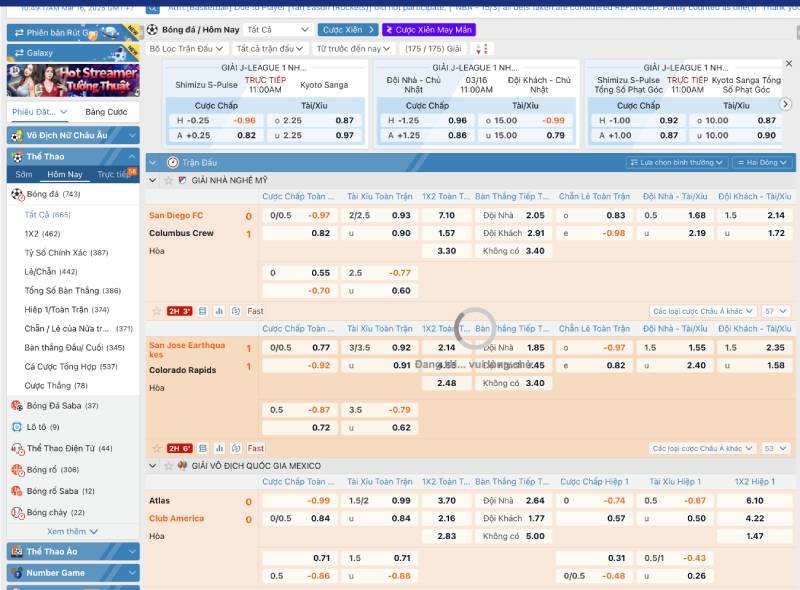The image size is (800, 590).
Task: Switch to the Bảng Cược tab
Action: 106,112
